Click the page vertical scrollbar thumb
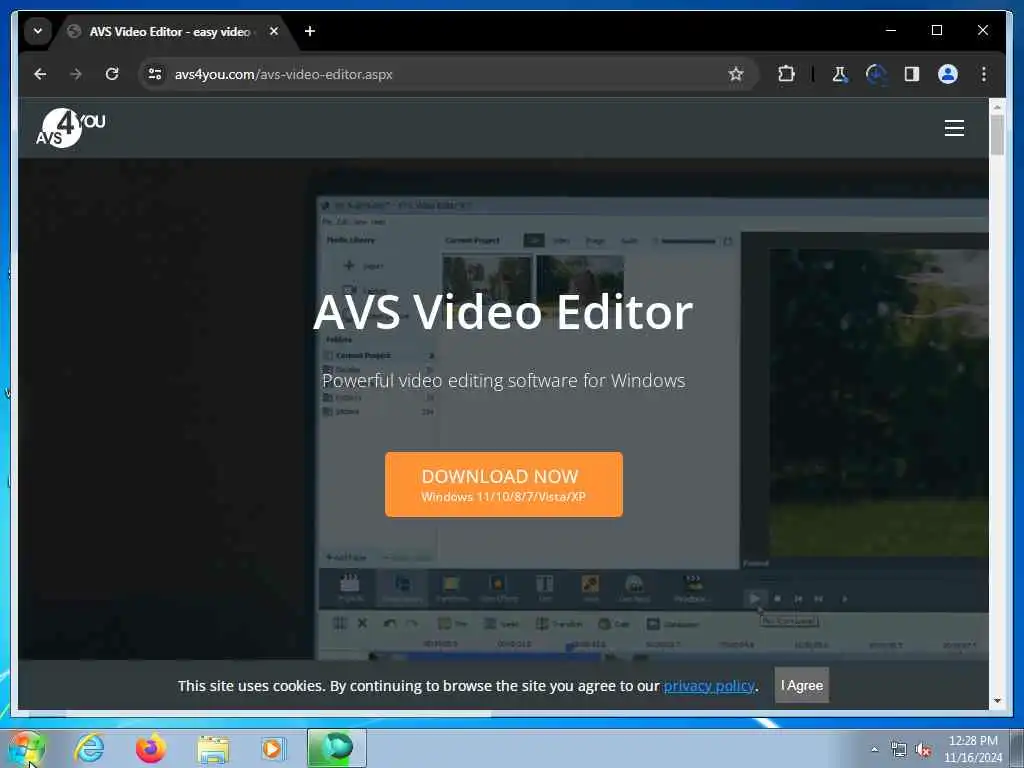The image size is (1024, 768). tap(997, 135)
